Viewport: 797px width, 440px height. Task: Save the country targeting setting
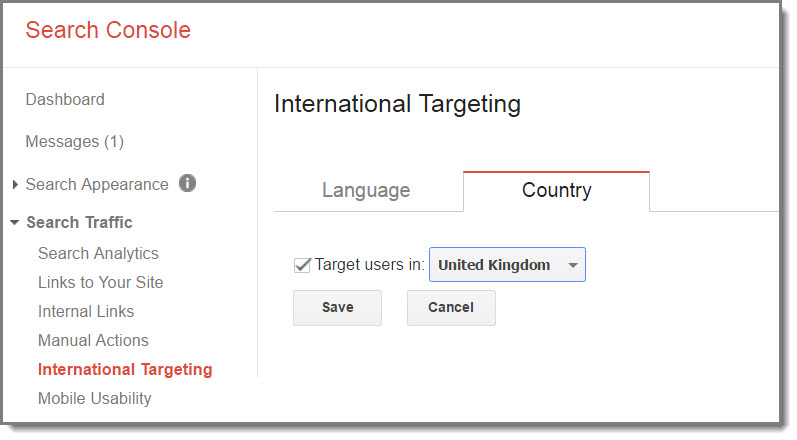coord(338,307)
